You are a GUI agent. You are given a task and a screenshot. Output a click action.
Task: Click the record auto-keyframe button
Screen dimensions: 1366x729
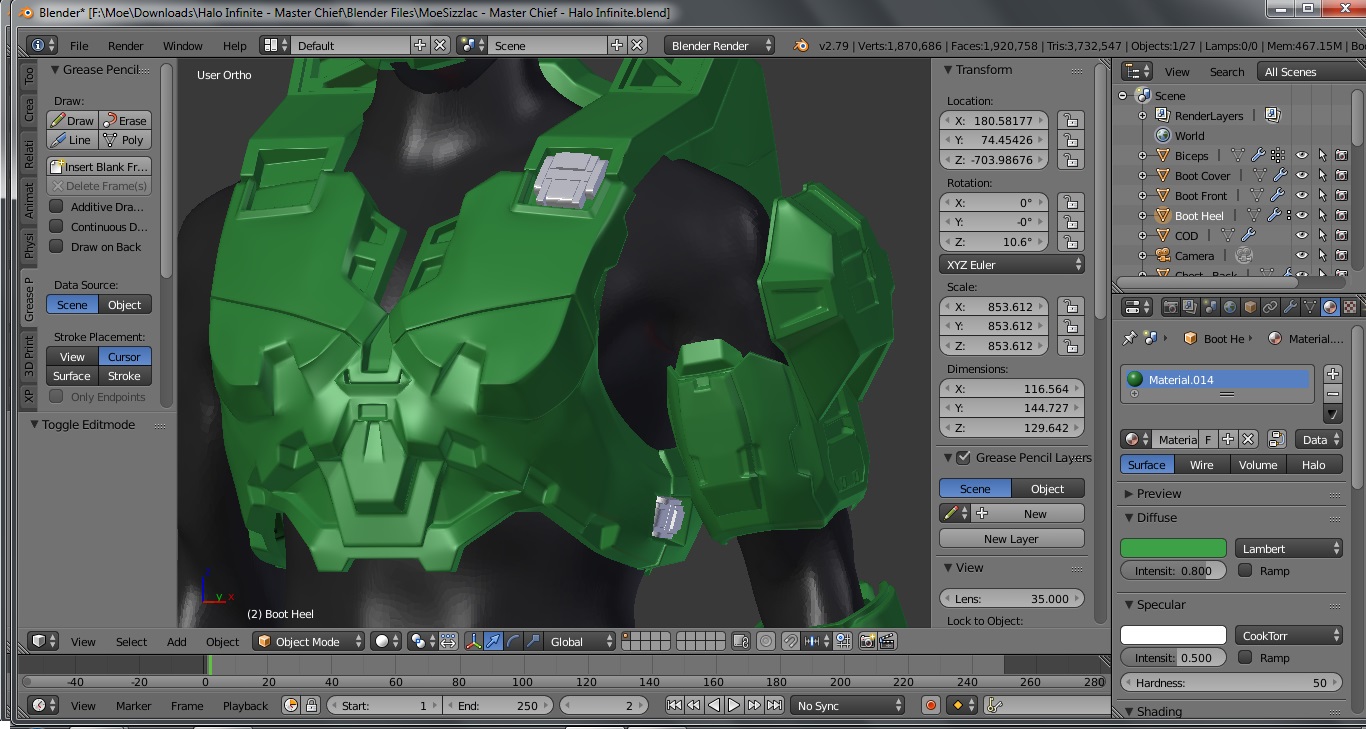[931, 705]
